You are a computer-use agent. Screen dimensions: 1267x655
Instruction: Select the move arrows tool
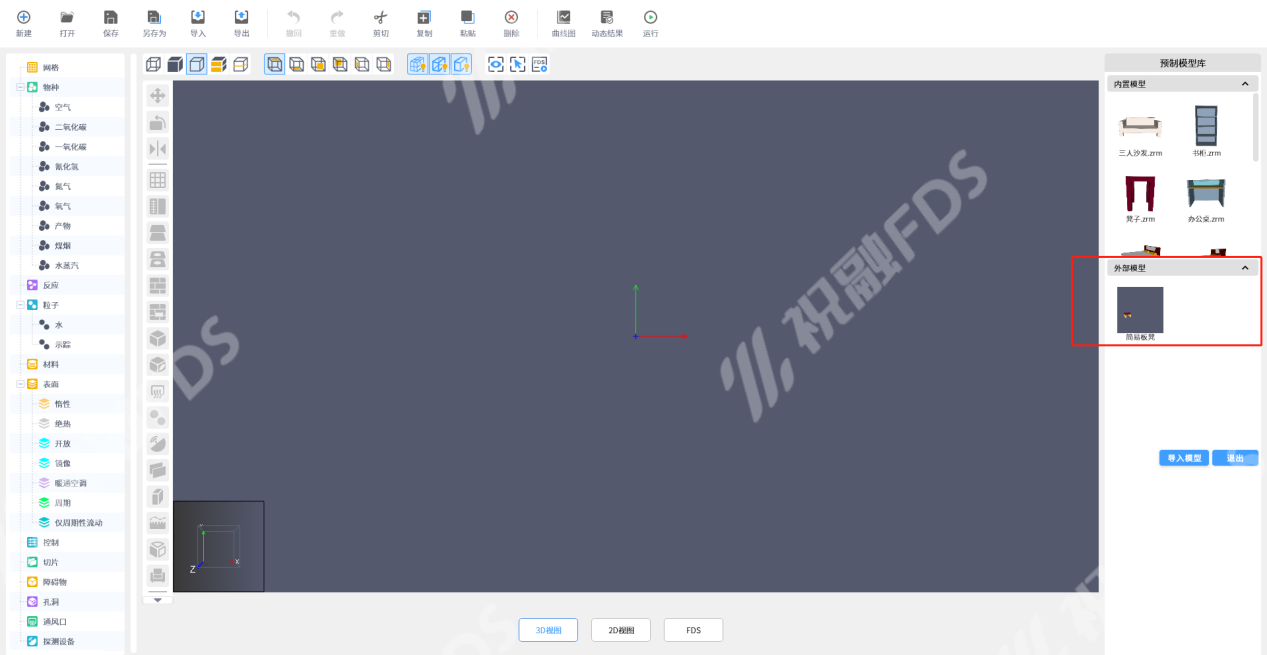click(157, 96)
